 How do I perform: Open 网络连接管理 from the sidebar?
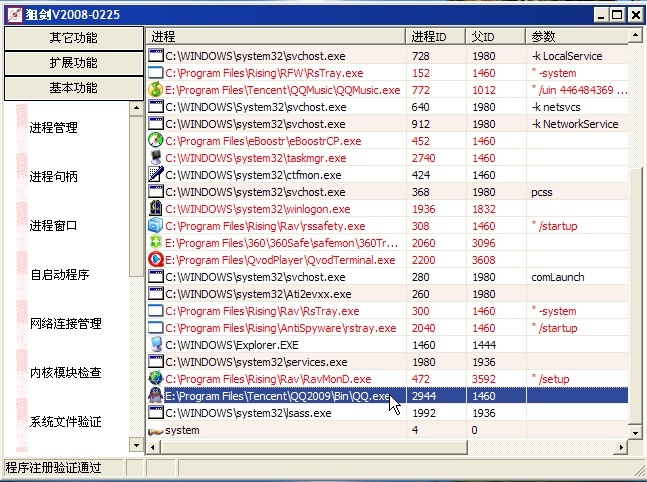66,324
